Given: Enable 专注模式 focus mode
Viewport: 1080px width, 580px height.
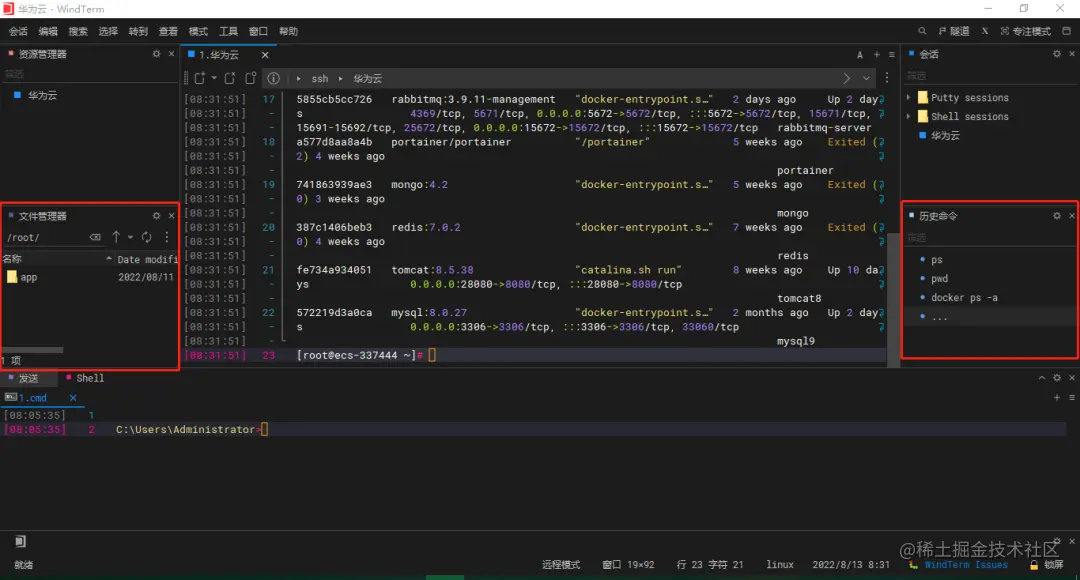Looking at the screenshot, I should [x=1026, y=31].
